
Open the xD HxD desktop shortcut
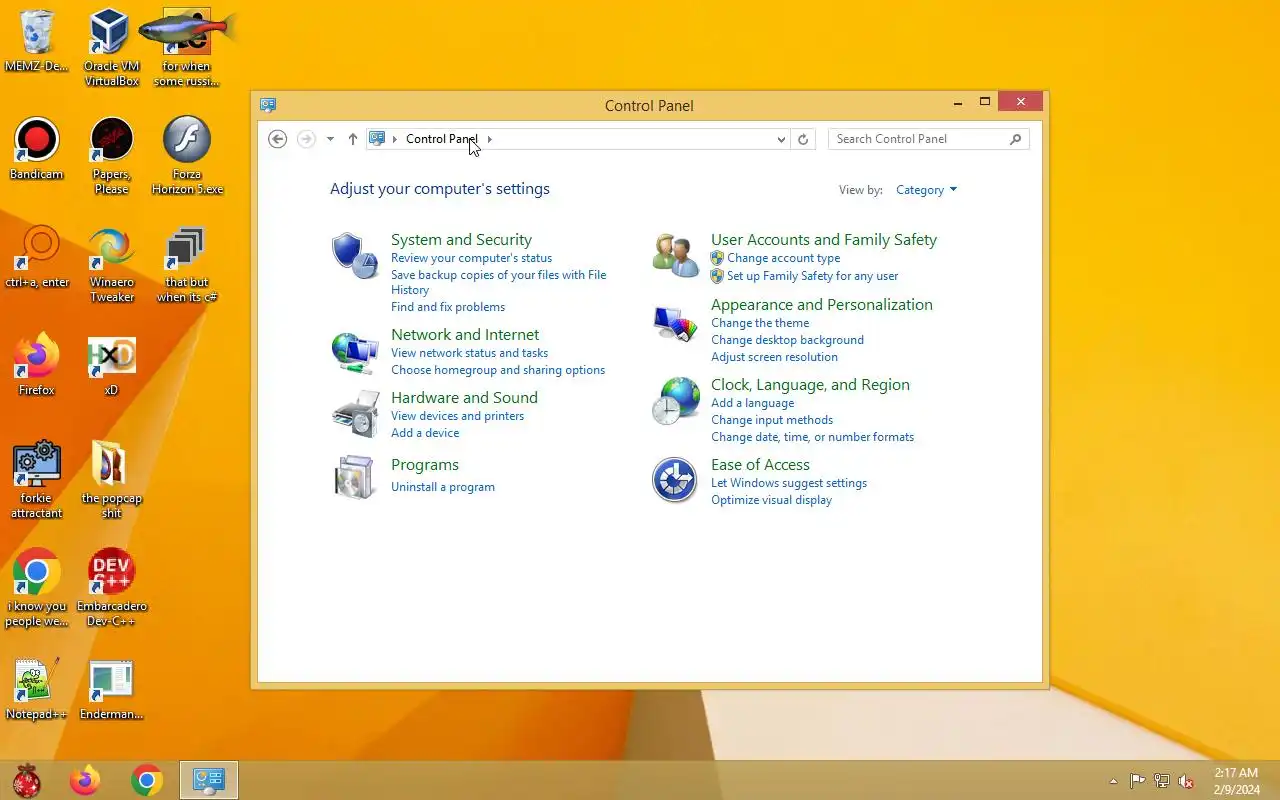tap(111, 366)
